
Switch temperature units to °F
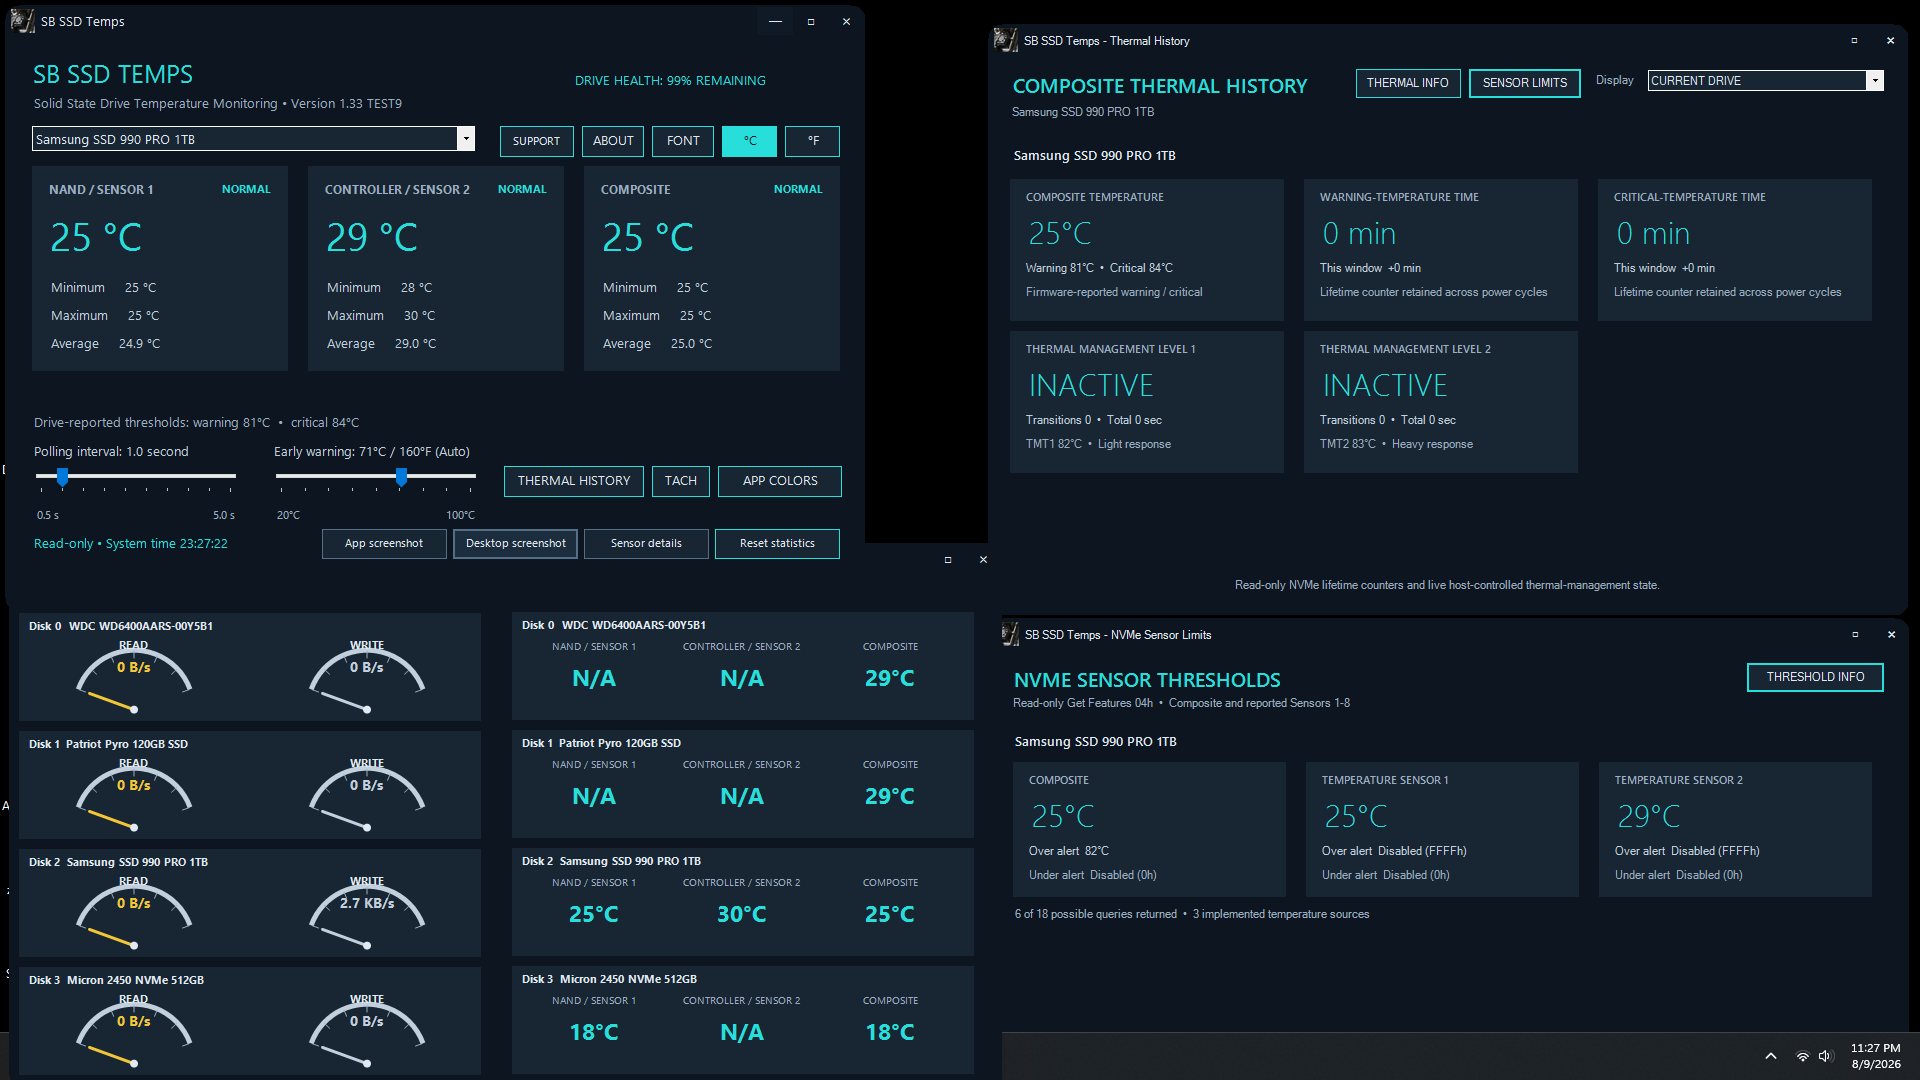pyautogui.click(x=812, y=141)
